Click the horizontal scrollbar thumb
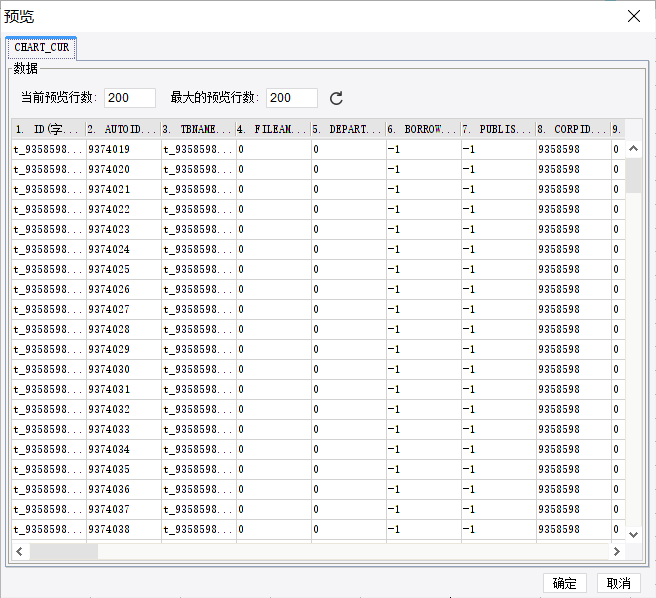This screenshot has height=598, width=656. click(x=64, y=552)
